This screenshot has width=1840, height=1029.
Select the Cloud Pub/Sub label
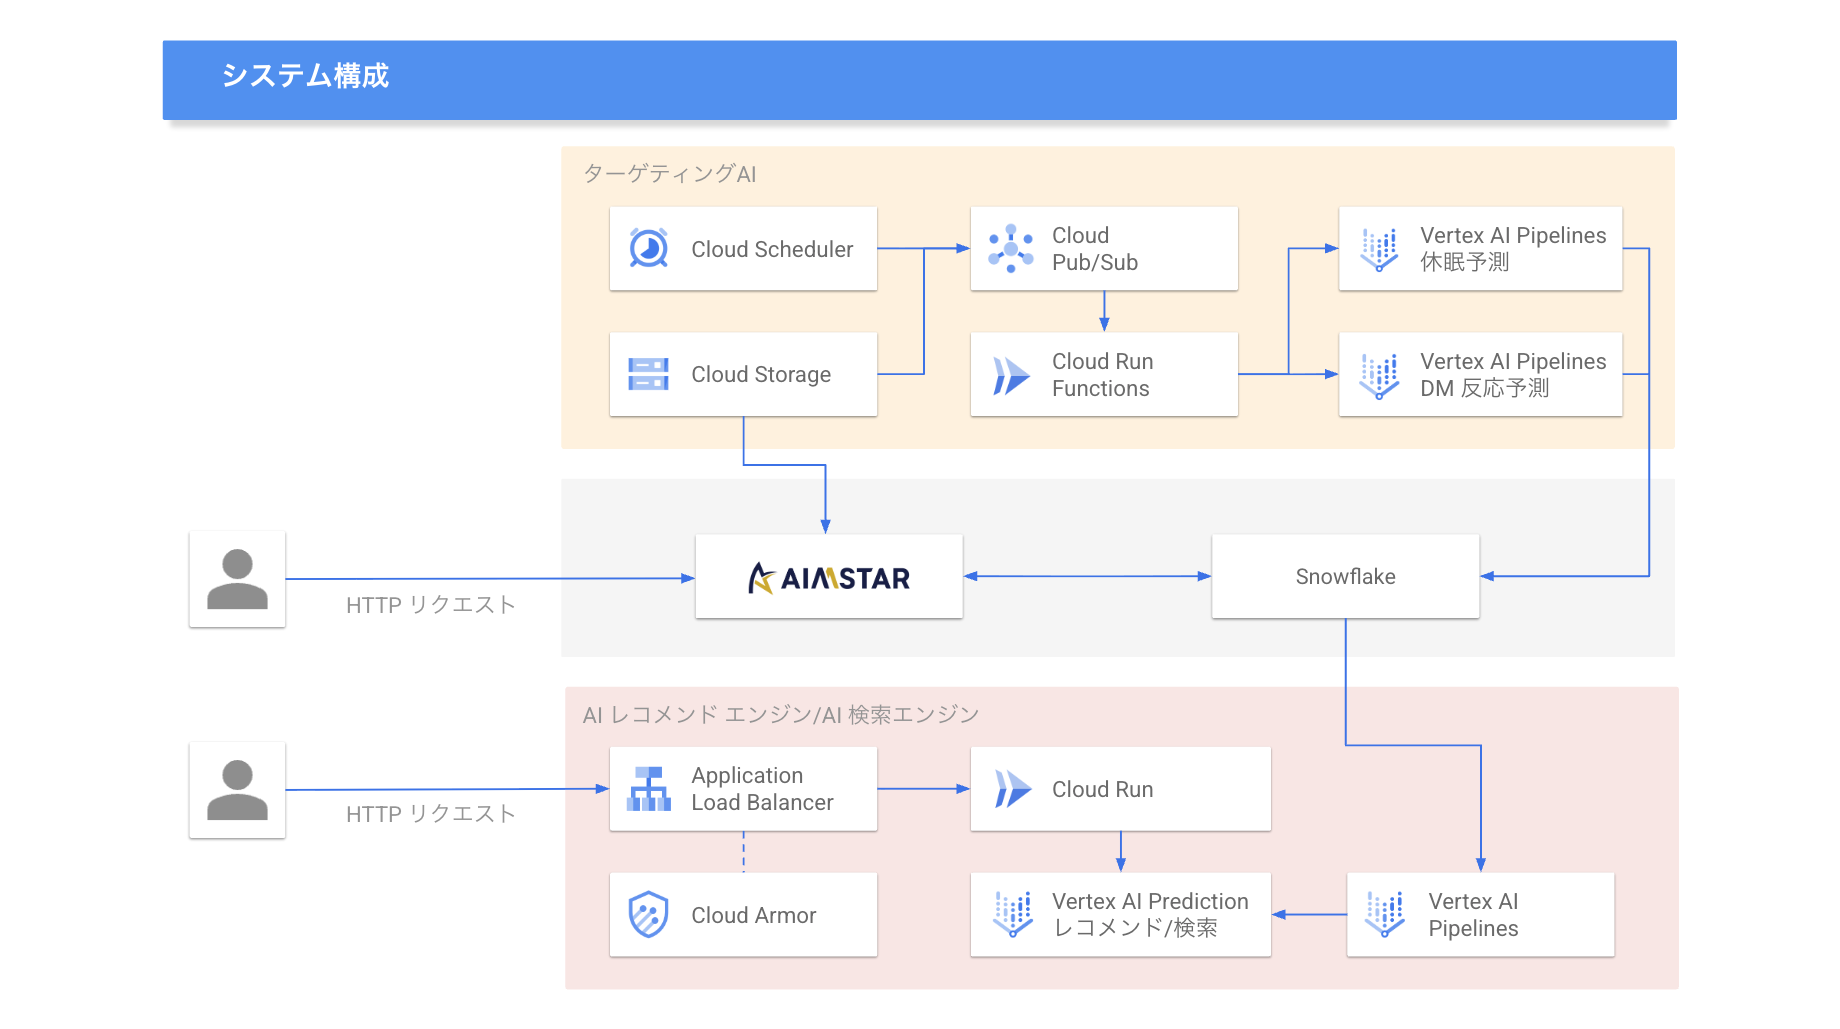click(1095, 249)
